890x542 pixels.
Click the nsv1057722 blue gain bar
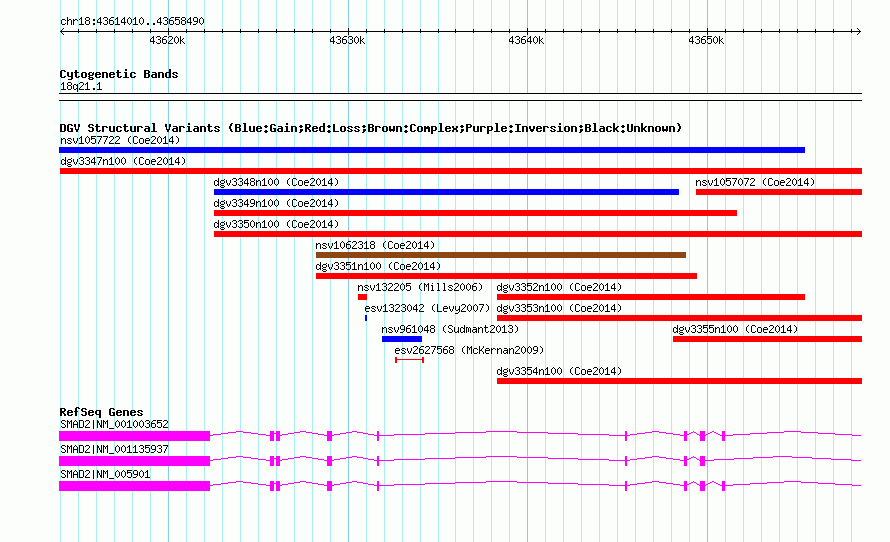pyautogui.click(x=432, y=150)
